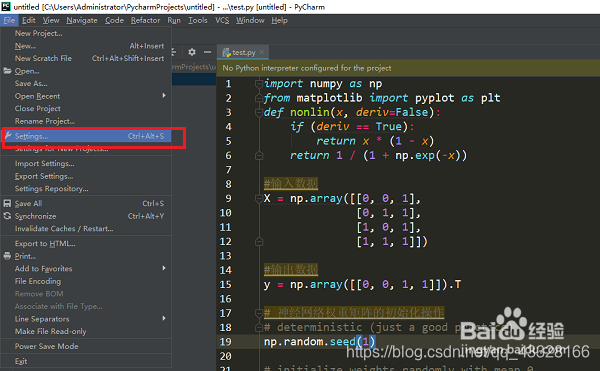600x371 pixels.
Task: Open the Window menu
Action: tap(250, 20)
